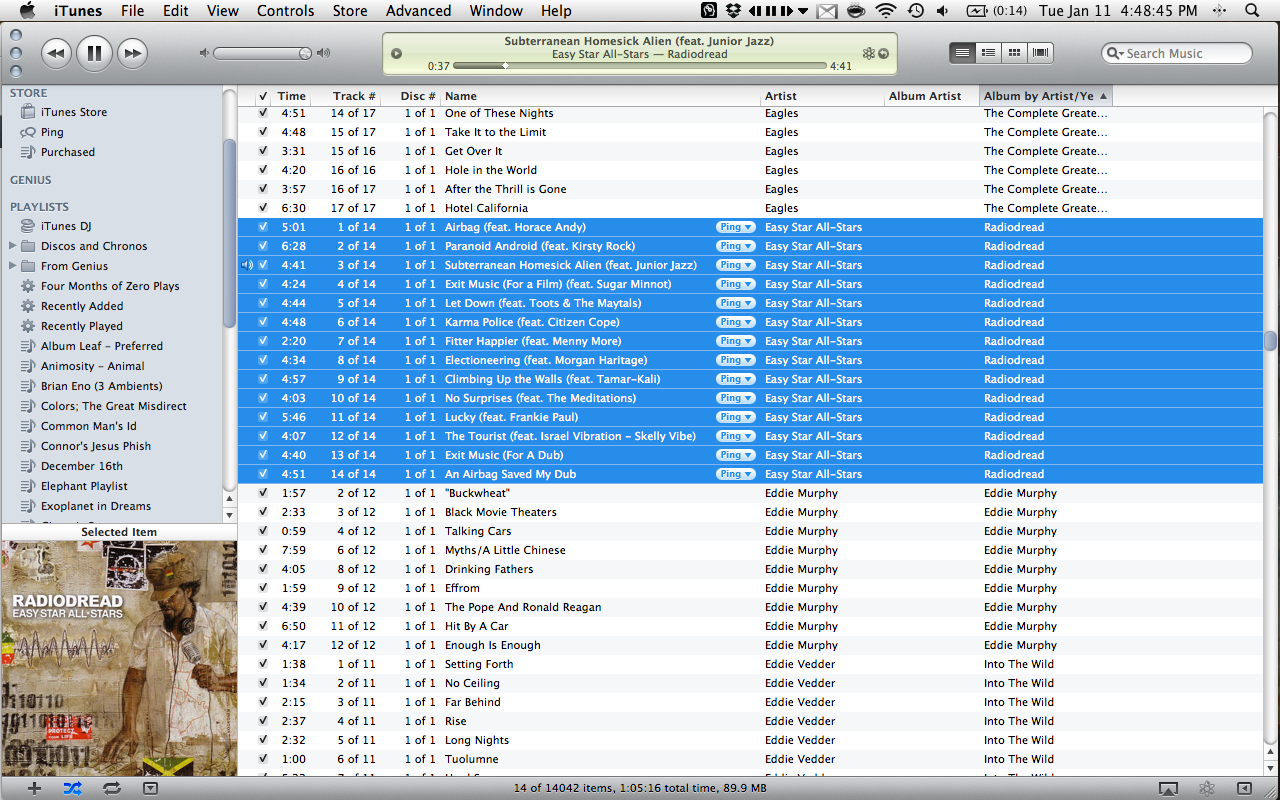Screen dimensions: 1280x800
Task: Sort by the Artist column header
Action: [820, 96]
